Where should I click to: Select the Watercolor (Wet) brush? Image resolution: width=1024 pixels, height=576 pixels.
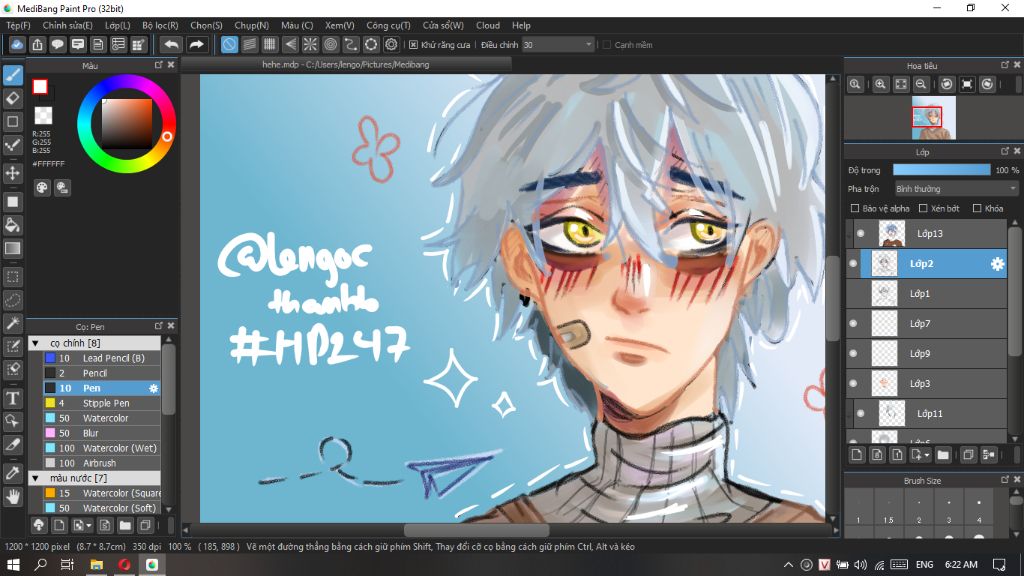101,448
